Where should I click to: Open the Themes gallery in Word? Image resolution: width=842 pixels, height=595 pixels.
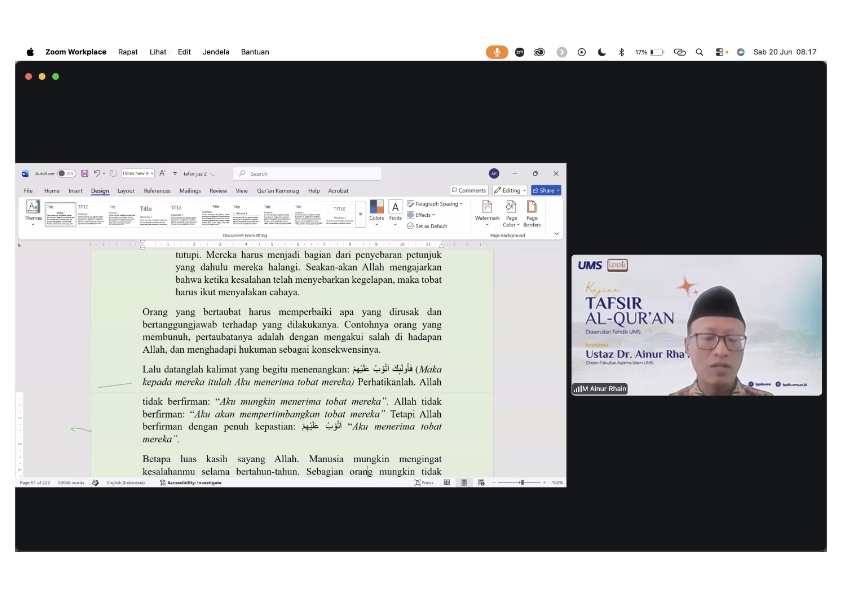pyautogui.click(x=33, y=212)
